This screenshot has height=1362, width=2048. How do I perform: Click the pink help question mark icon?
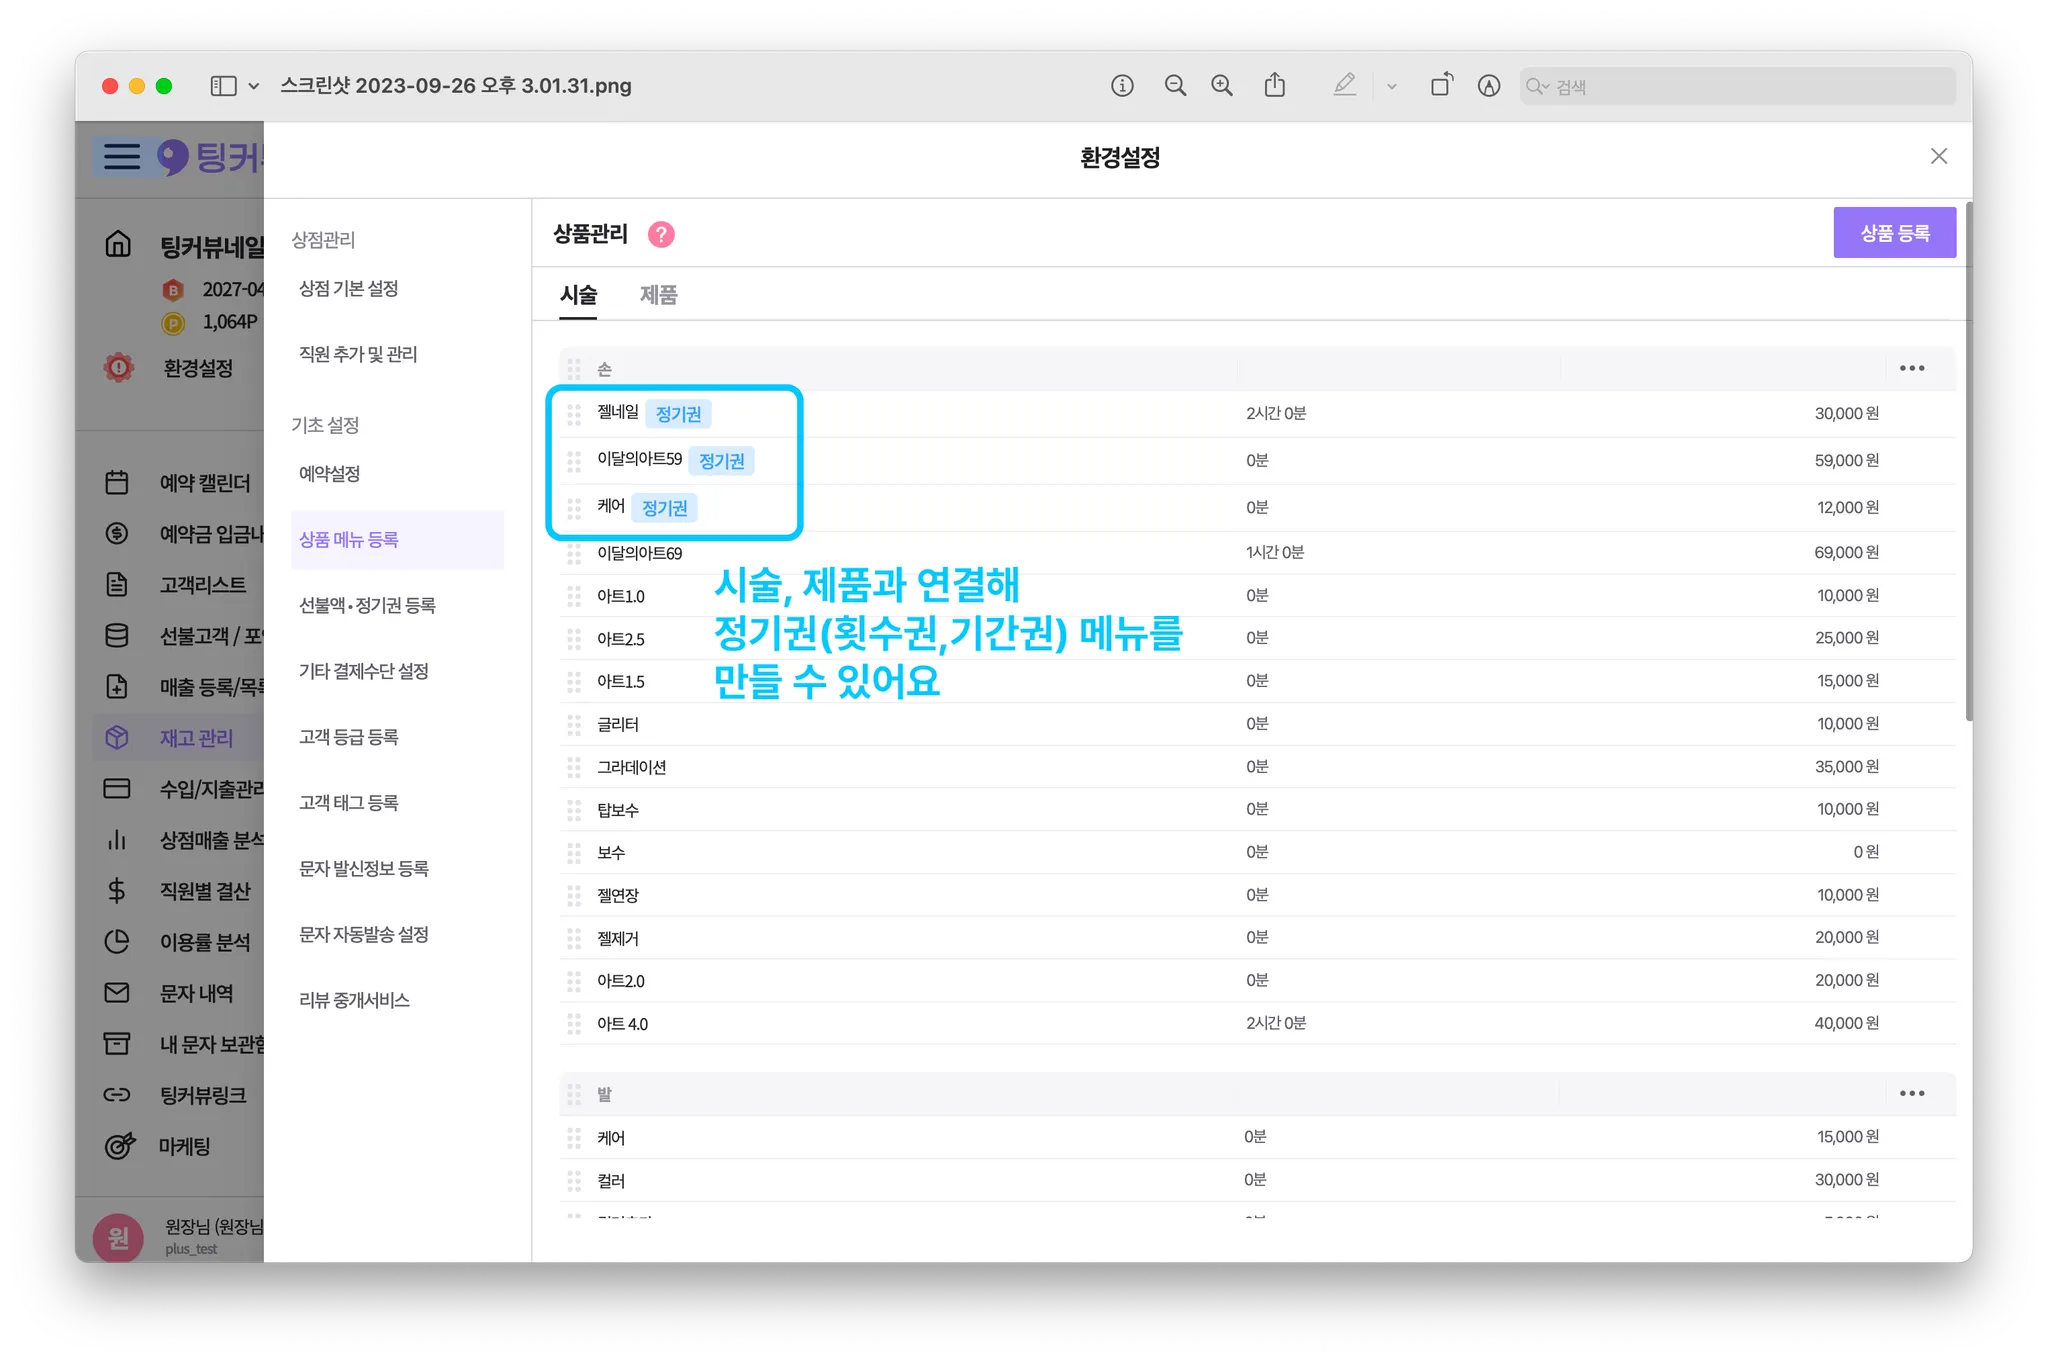pos(661,234)
